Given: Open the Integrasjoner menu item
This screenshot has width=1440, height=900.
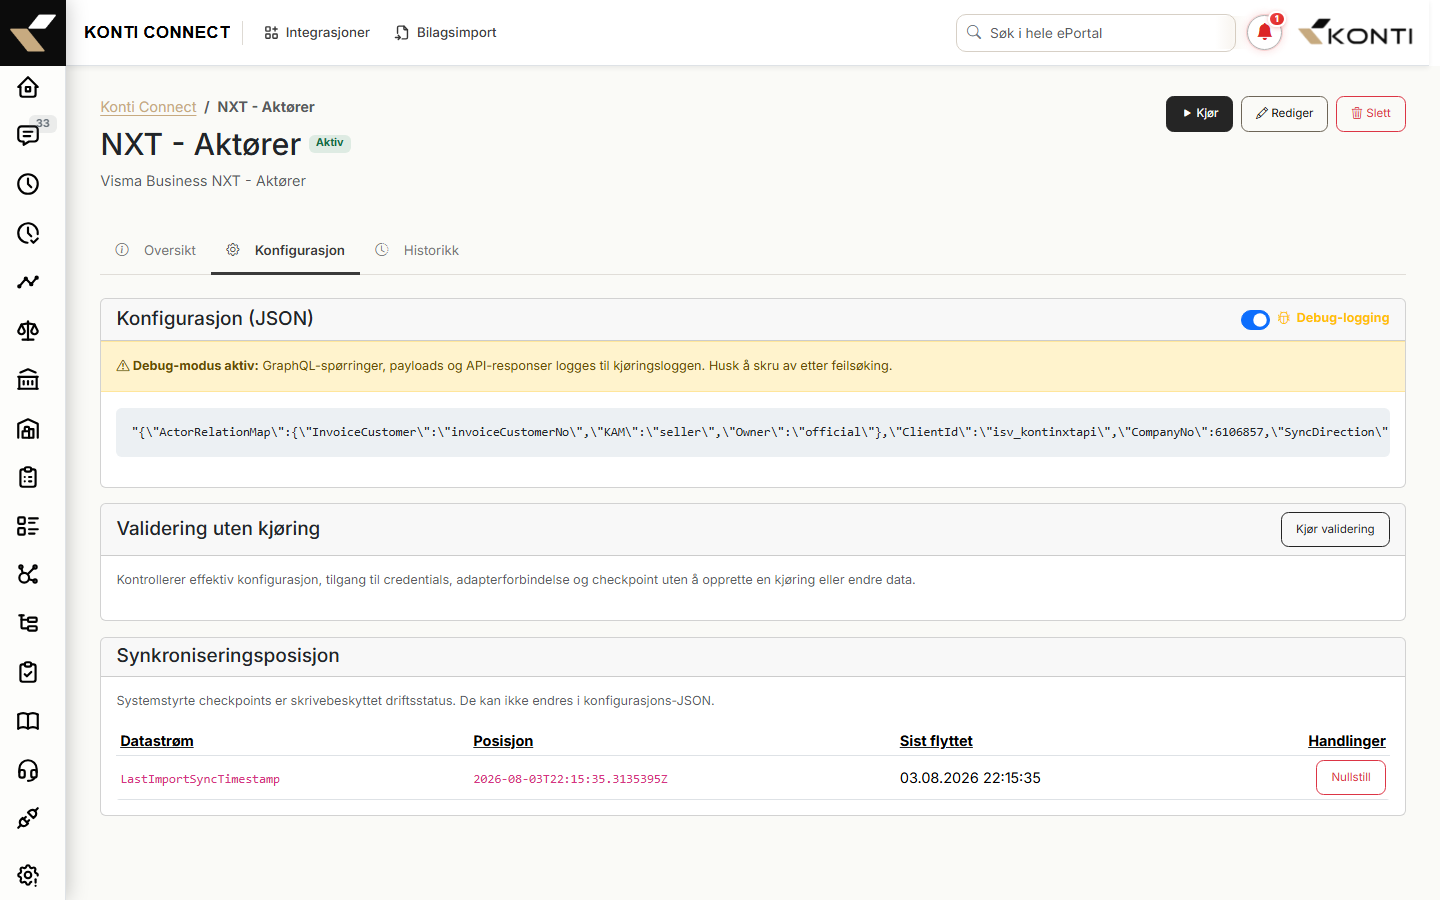Looking at the screenshot, I should (317, 33).
